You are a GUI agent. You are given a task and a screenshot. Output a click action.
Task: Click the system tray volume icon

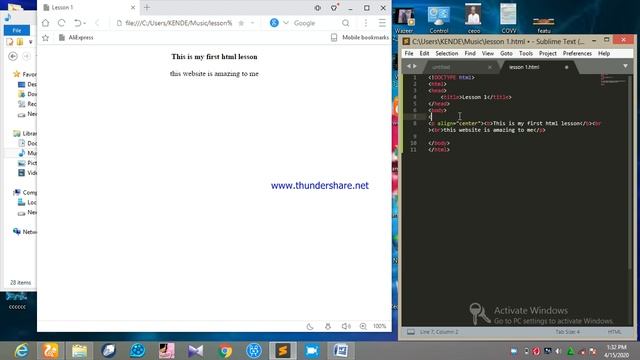coord(558,351)
